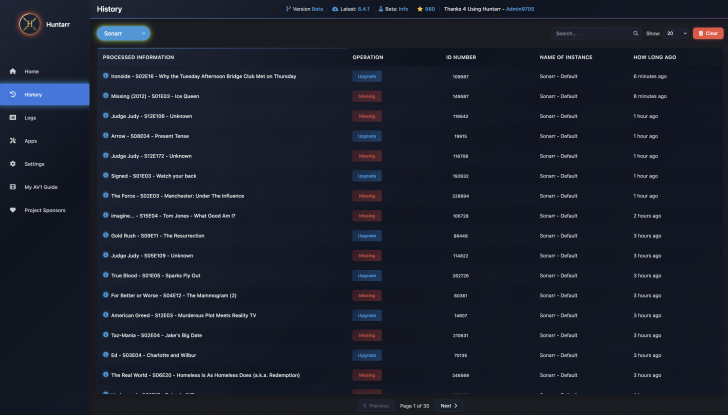Open the Show 20 entries dropdown
This screenshot has width=728, height=415.
point(676,33)
